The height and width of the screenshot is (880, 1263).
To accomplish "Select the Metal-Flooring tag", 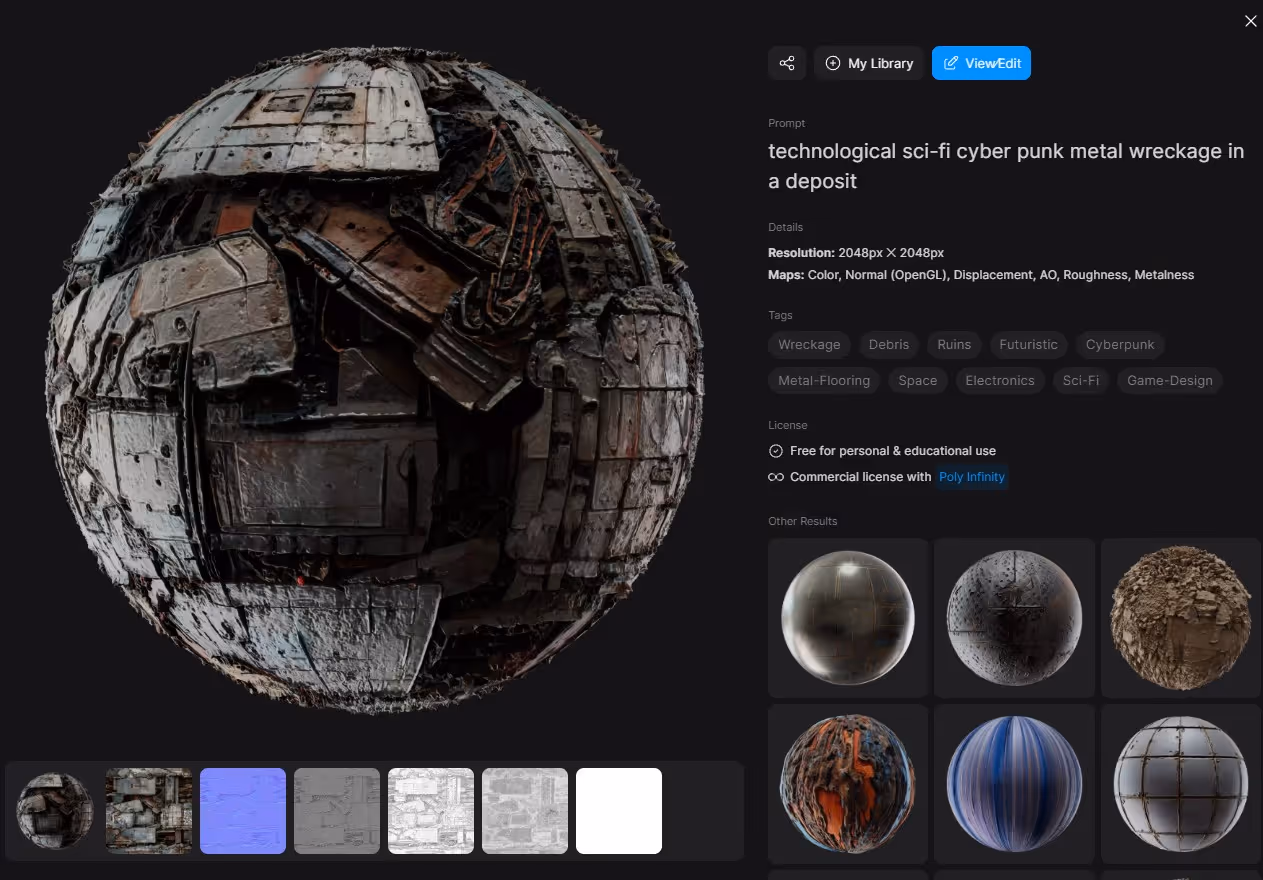I will pyautogui.click(x=823, y=380).
